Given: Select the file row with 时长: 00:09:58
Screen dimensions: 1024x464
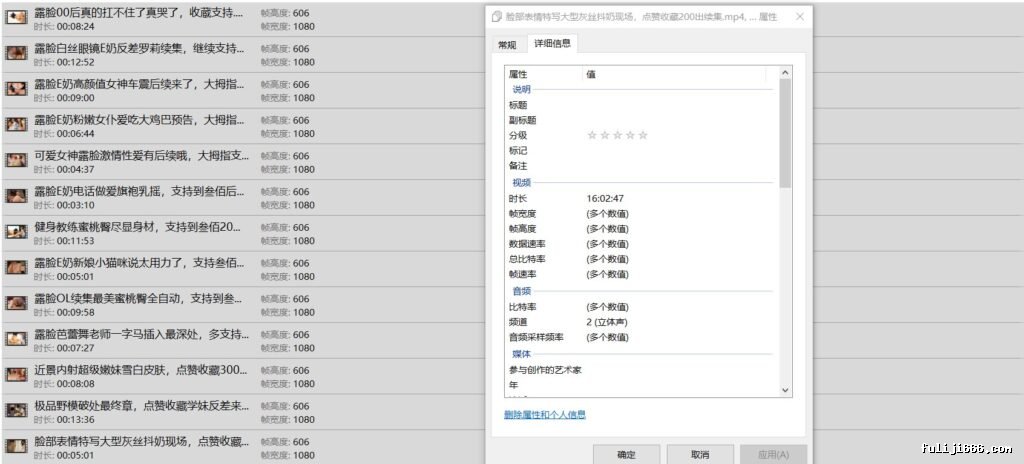Looking at the screenshot, I should coord(242,305).
